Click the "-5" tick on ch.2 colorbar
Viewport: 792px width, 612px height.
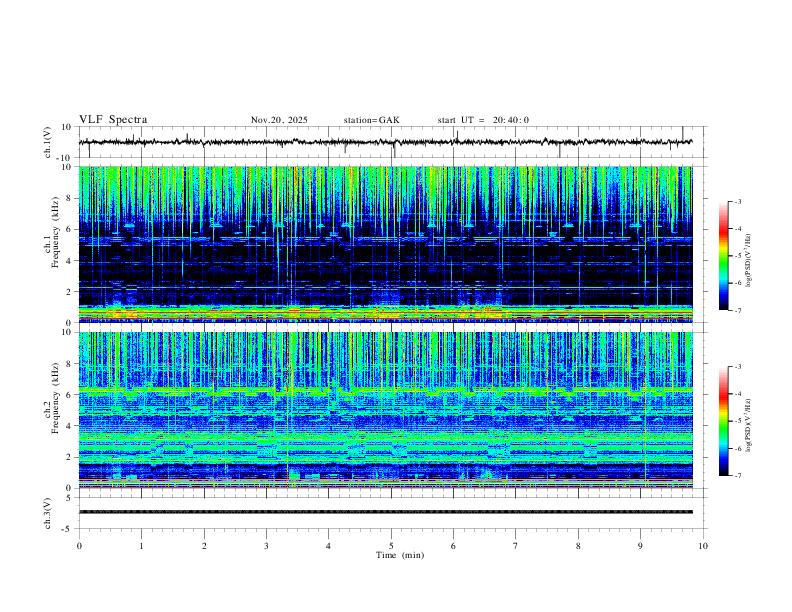point(737,421)
